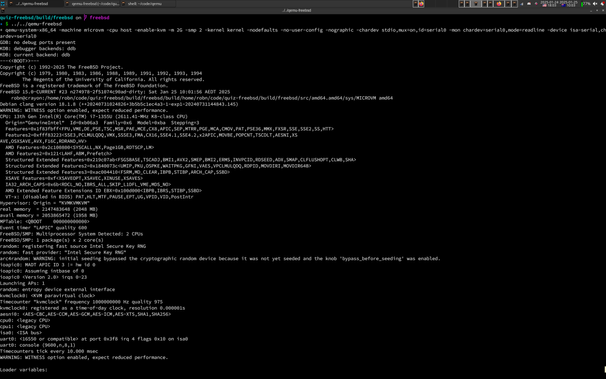Click the 'Loader variables:' line

point(24,370)
